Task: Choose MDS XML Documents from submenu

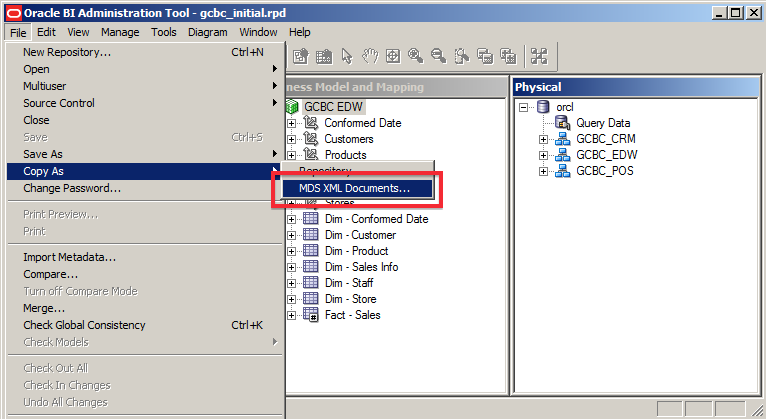Action: (357, 188)
